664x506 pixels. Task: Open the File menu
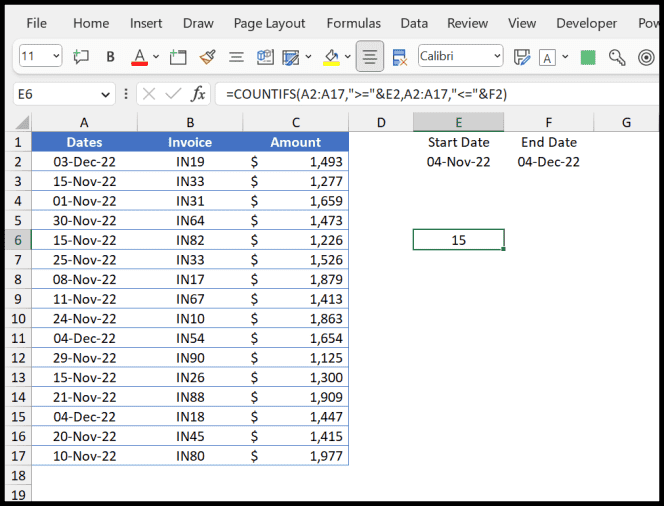tap(37, 23)
